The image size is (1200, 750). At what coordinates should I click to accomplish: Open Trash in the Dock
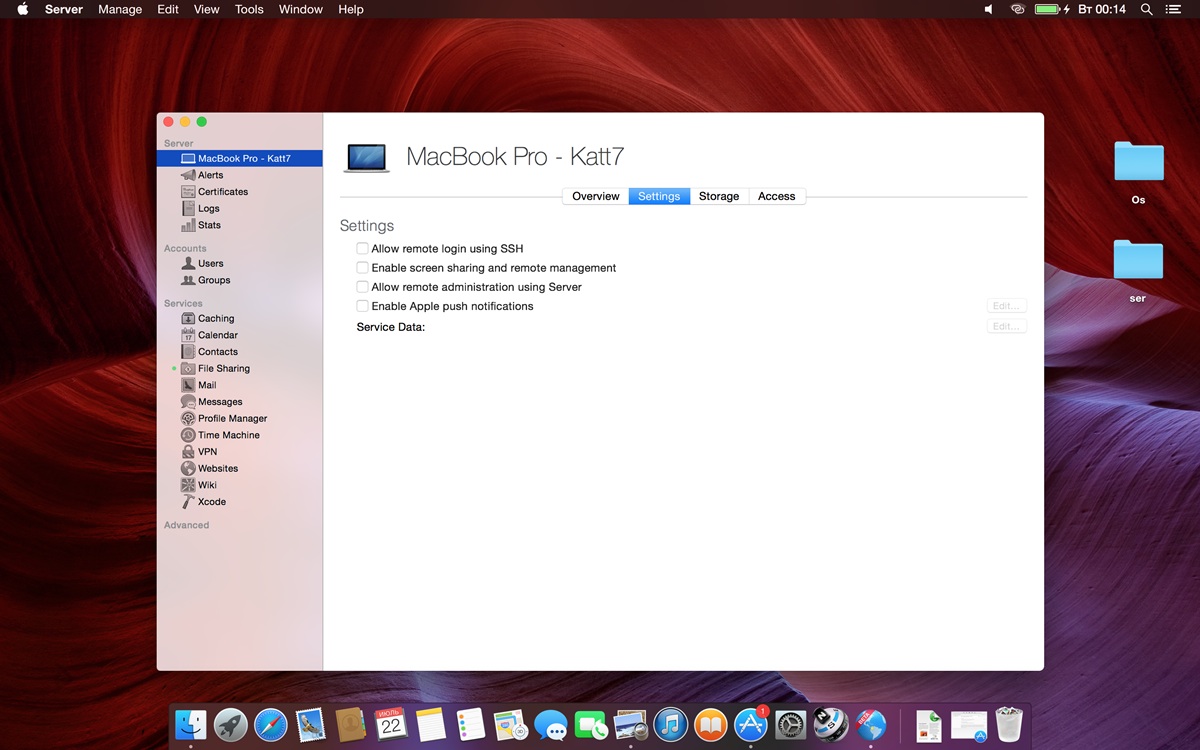(1009, 725)
